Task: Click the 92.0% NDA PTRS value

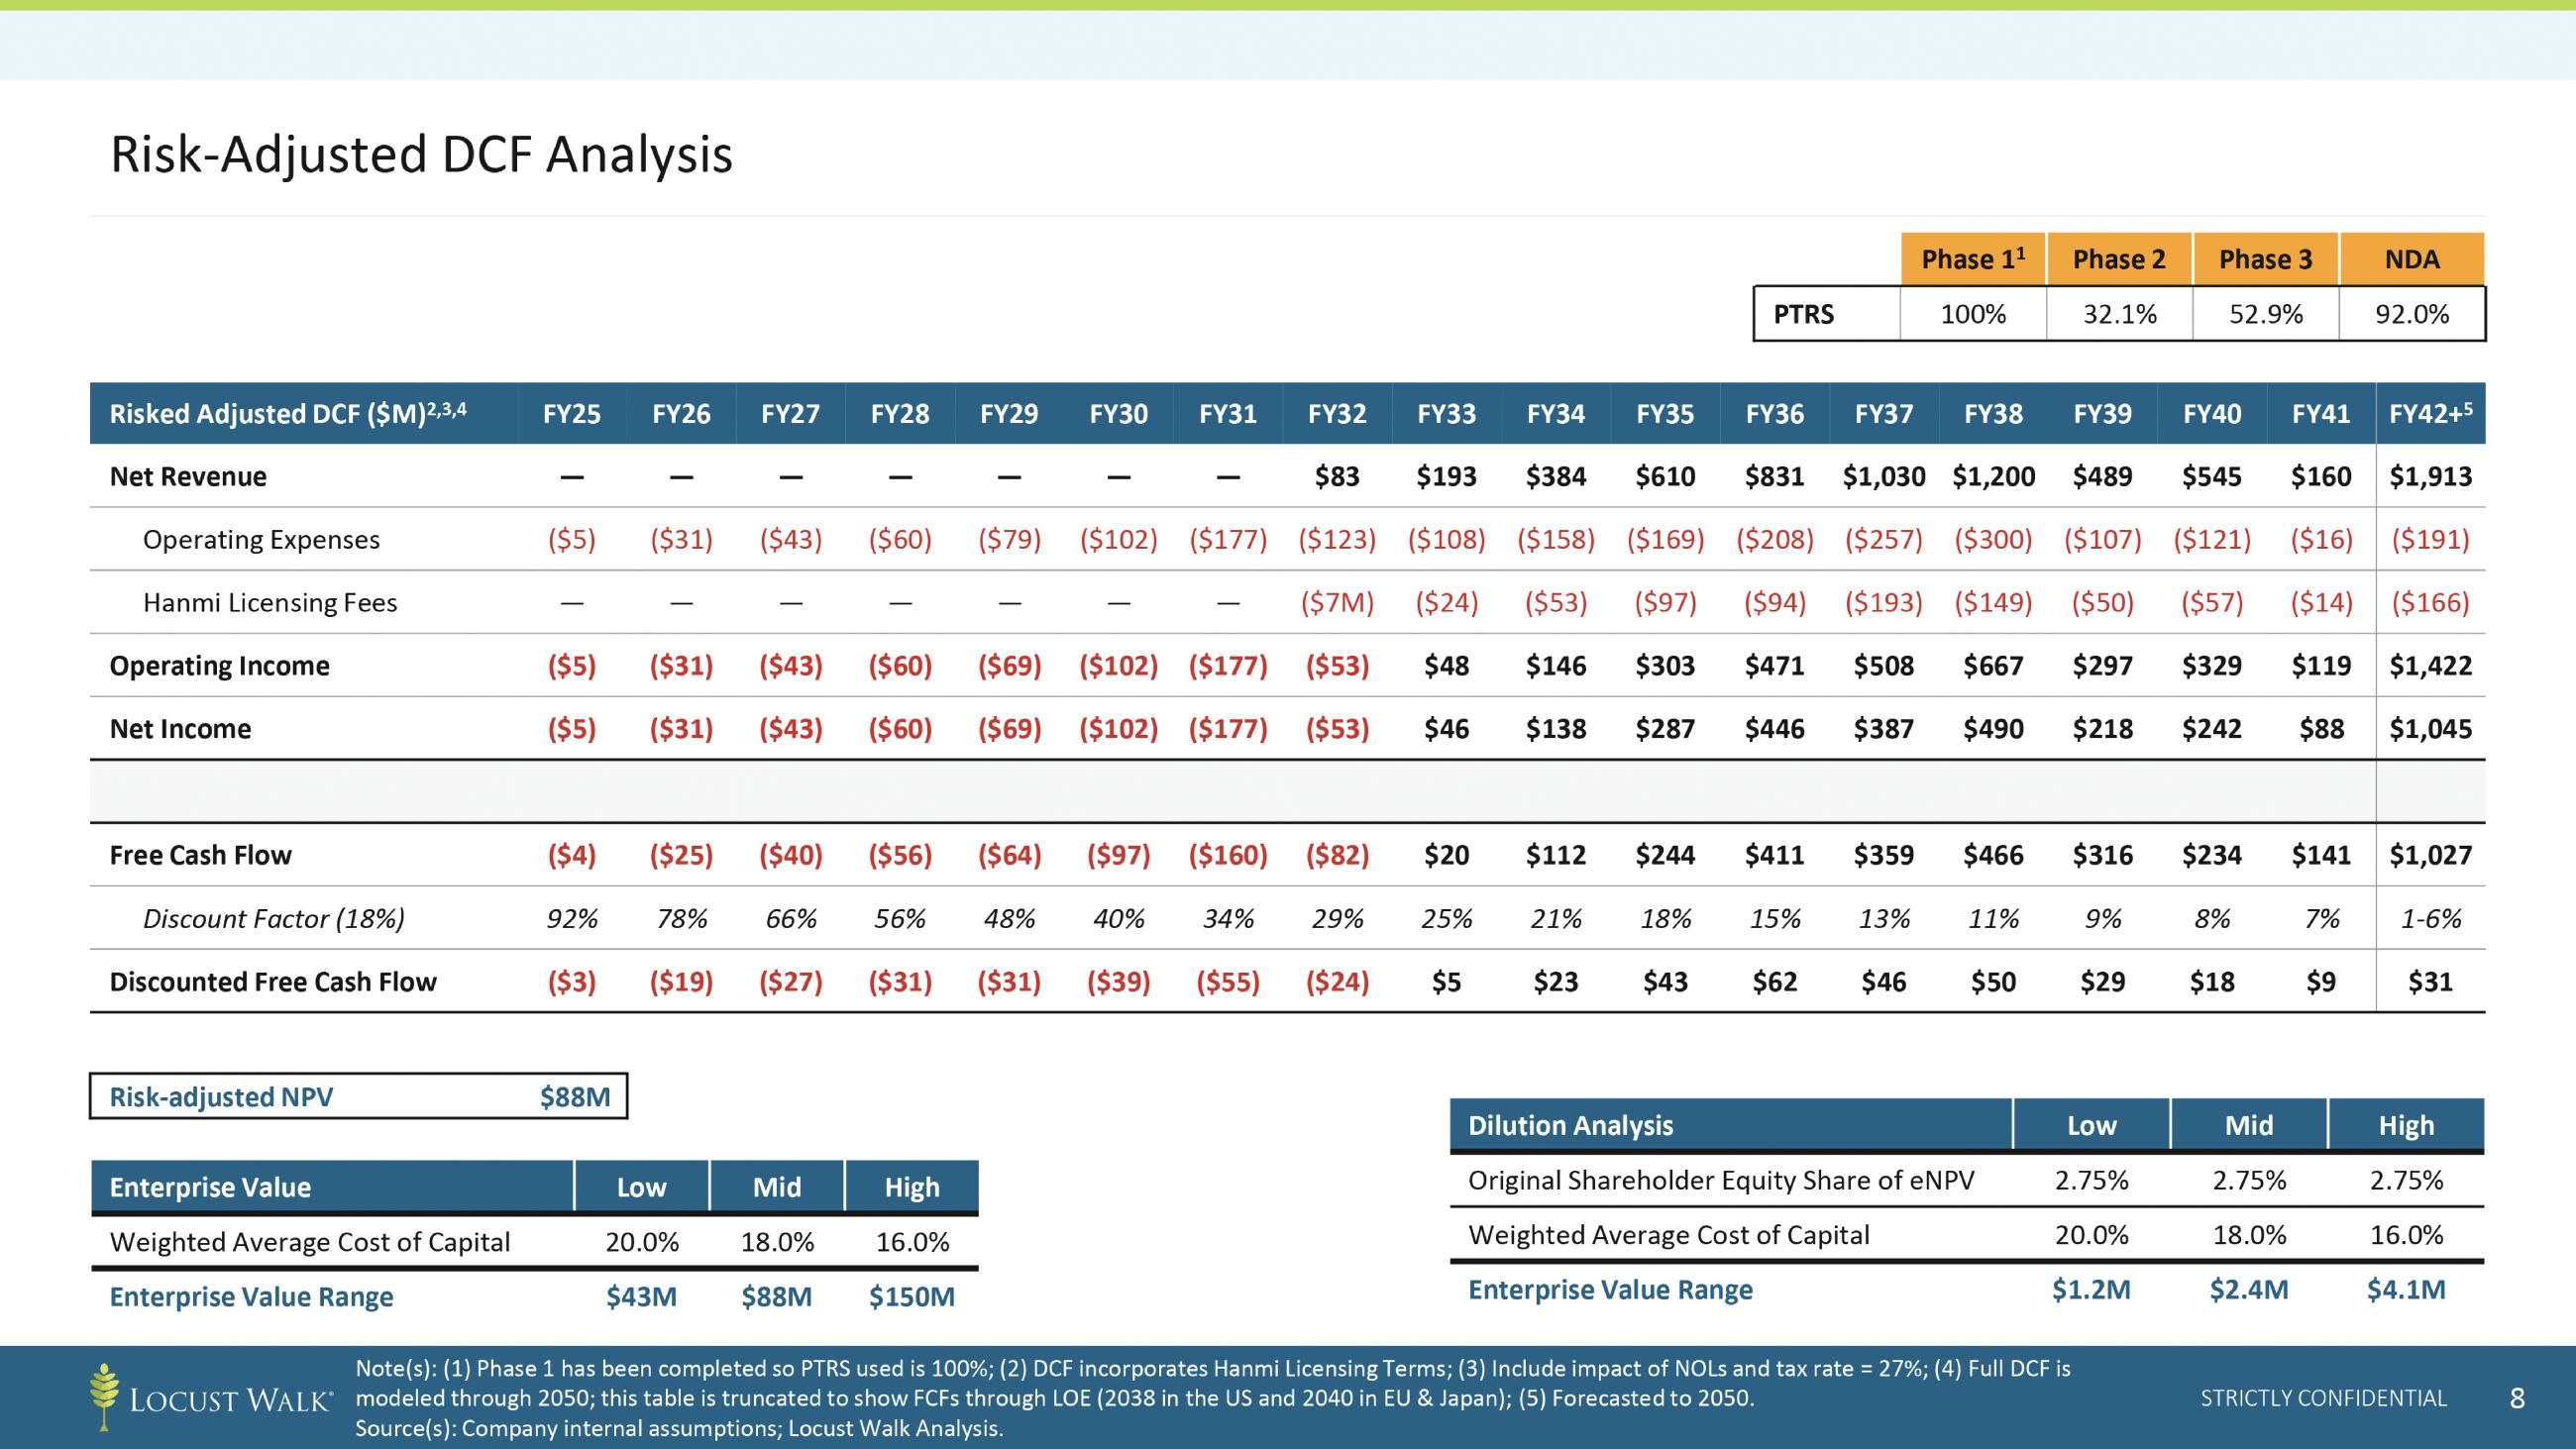Action: point(2411,314)
